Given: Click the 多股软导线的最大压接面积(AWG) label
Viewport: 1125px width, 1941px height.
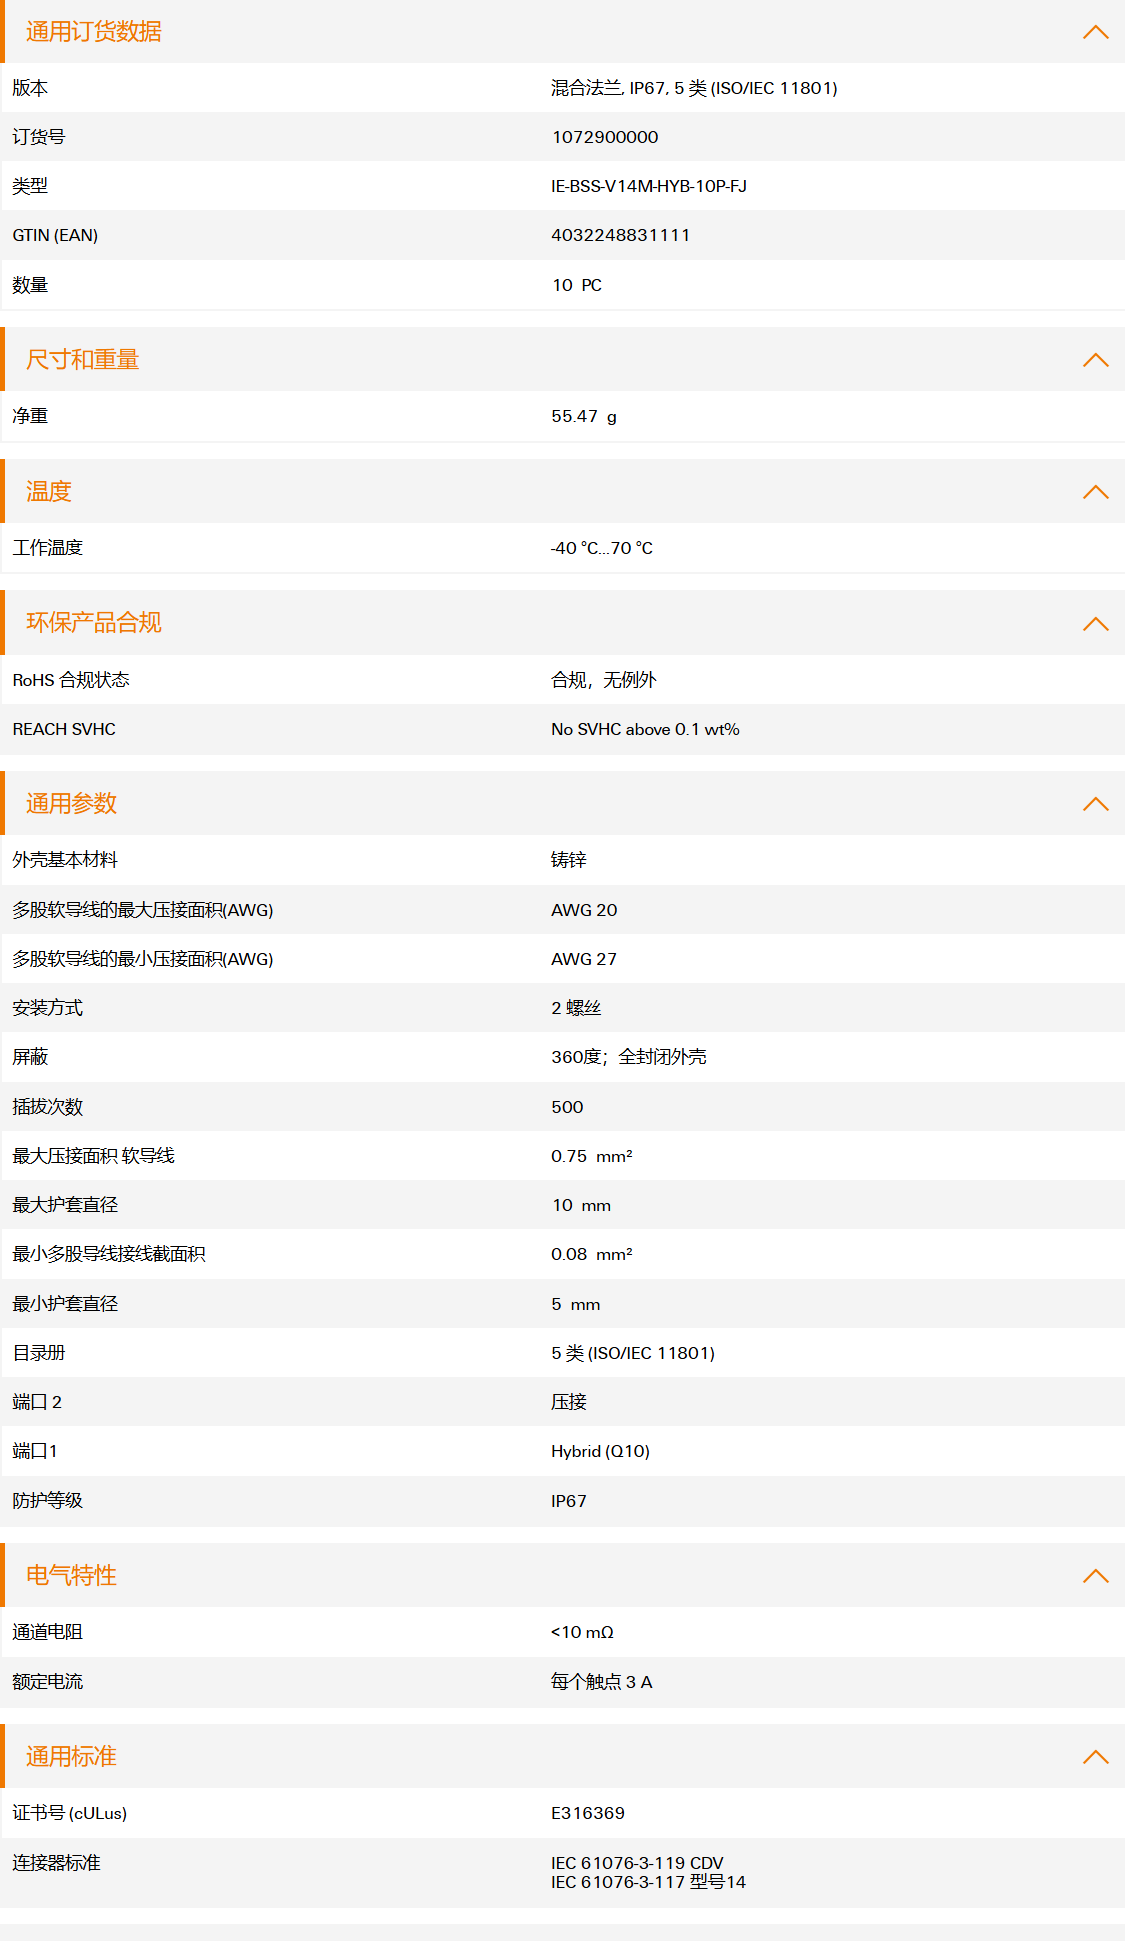Looking at the screenshot, I should [x=143, y=910].
